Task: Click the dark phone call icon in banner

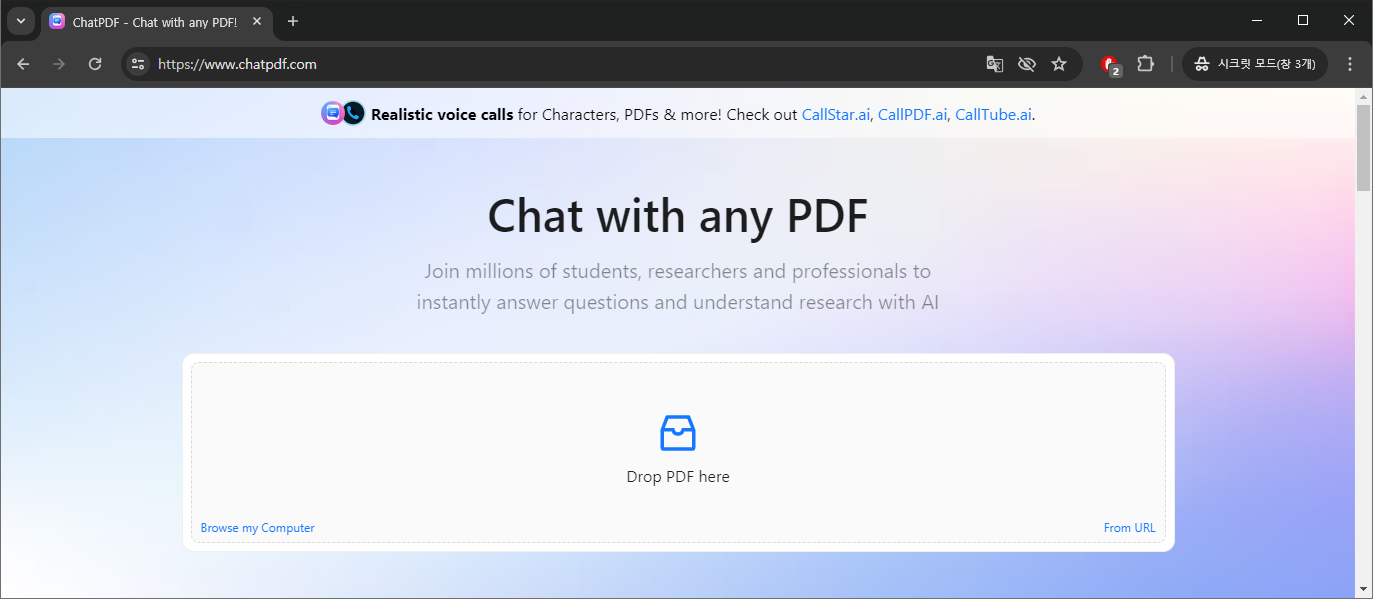Action: (x=353, y=113)
